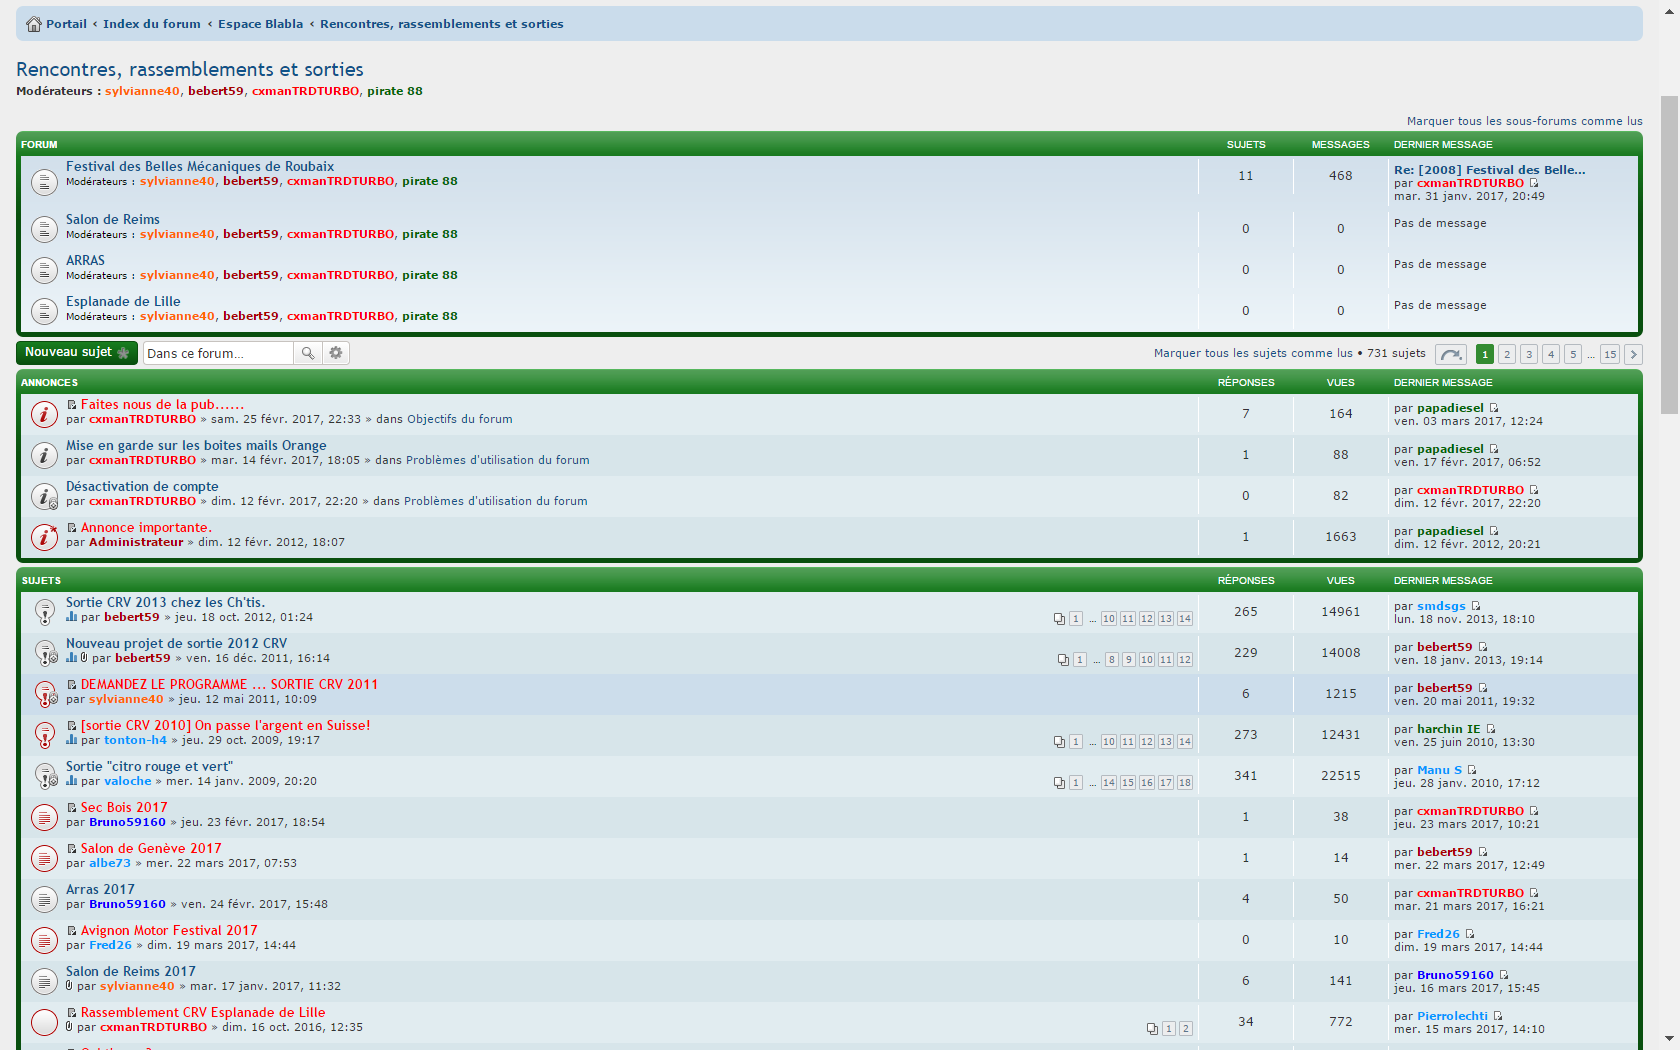The height and width of the screenshot is (1050, 1680).
Task: Click locked info icon for Désactivation de compte
Action: [x=44, y=496]
